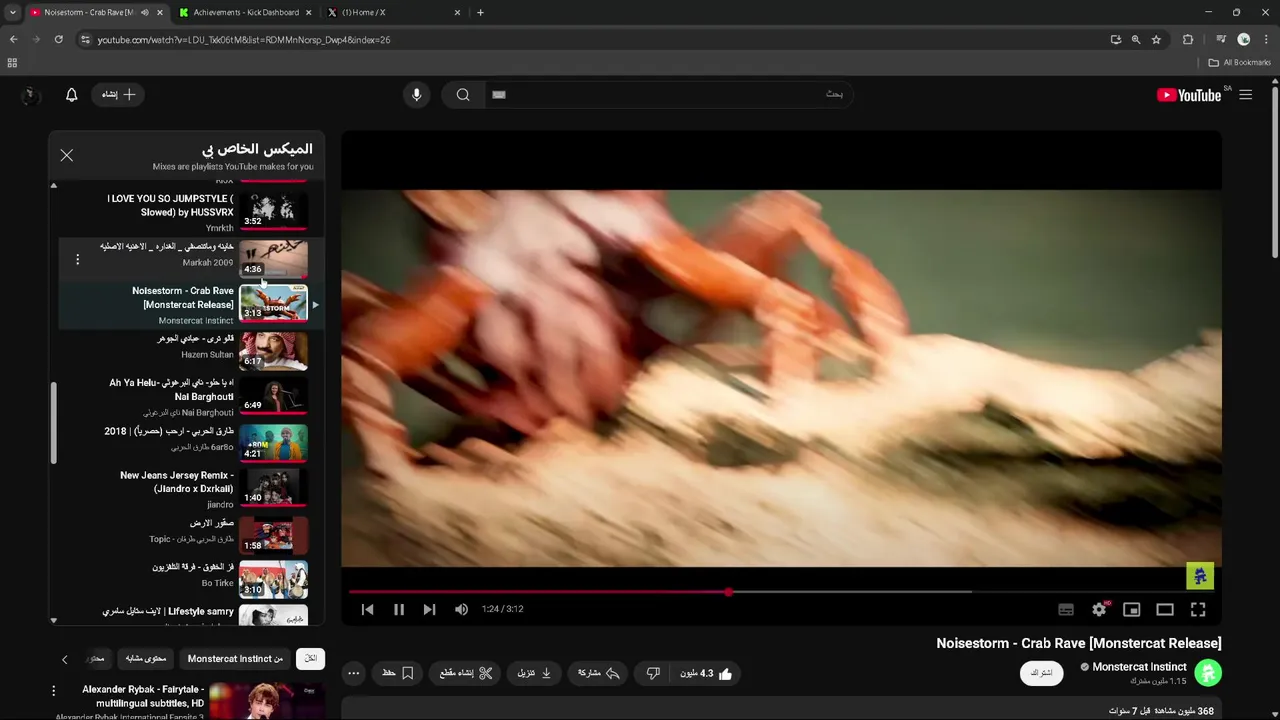Click the YouTube search box
Screen dimensions: 1280x720
click(668, 94)
